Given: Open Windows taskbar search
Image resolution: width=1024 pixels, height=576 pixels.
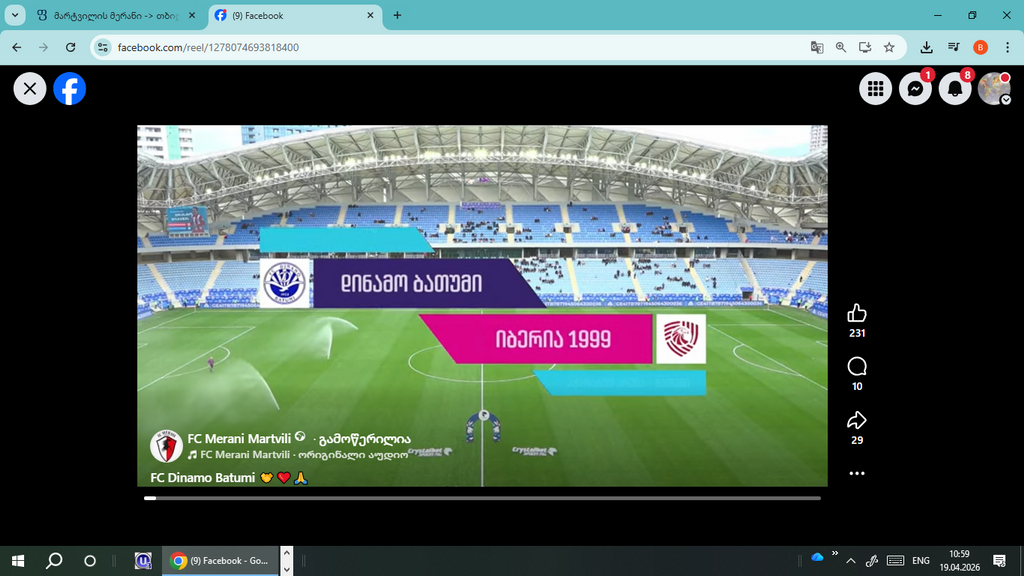Looking at the screenshot, I should (54, 560).
